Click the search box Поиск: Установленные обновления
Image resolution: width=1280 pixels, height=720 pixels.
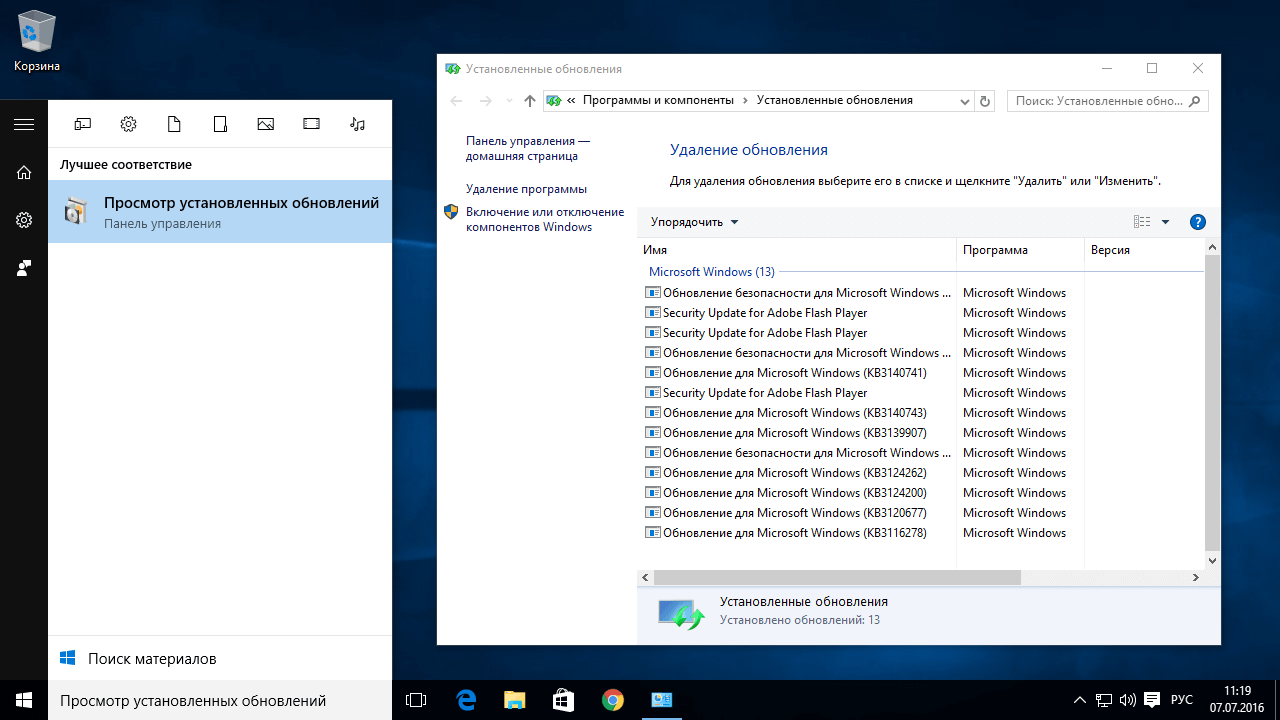pyautogui.click(x=1098, y=101)
